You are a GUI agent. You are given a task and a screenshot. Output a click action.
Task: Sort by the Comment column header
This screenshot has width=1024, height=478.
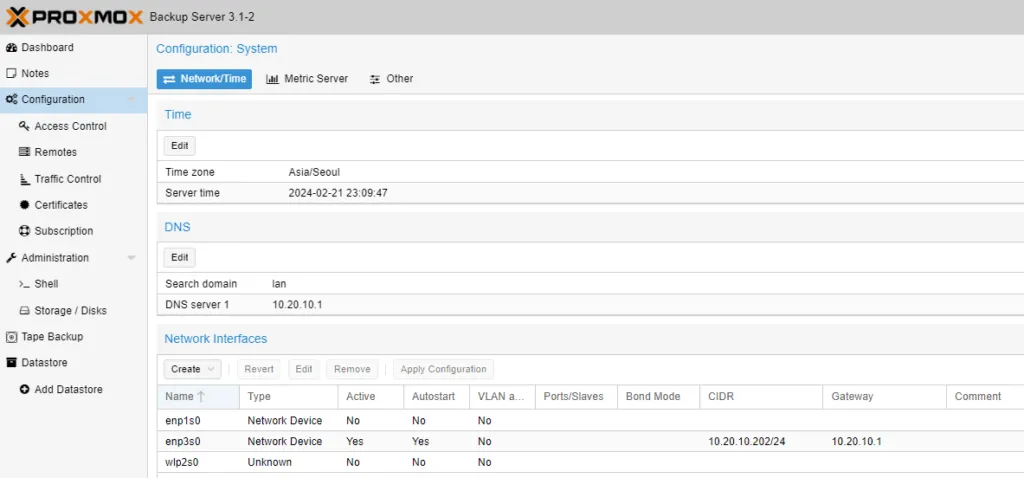coord(985,396)
